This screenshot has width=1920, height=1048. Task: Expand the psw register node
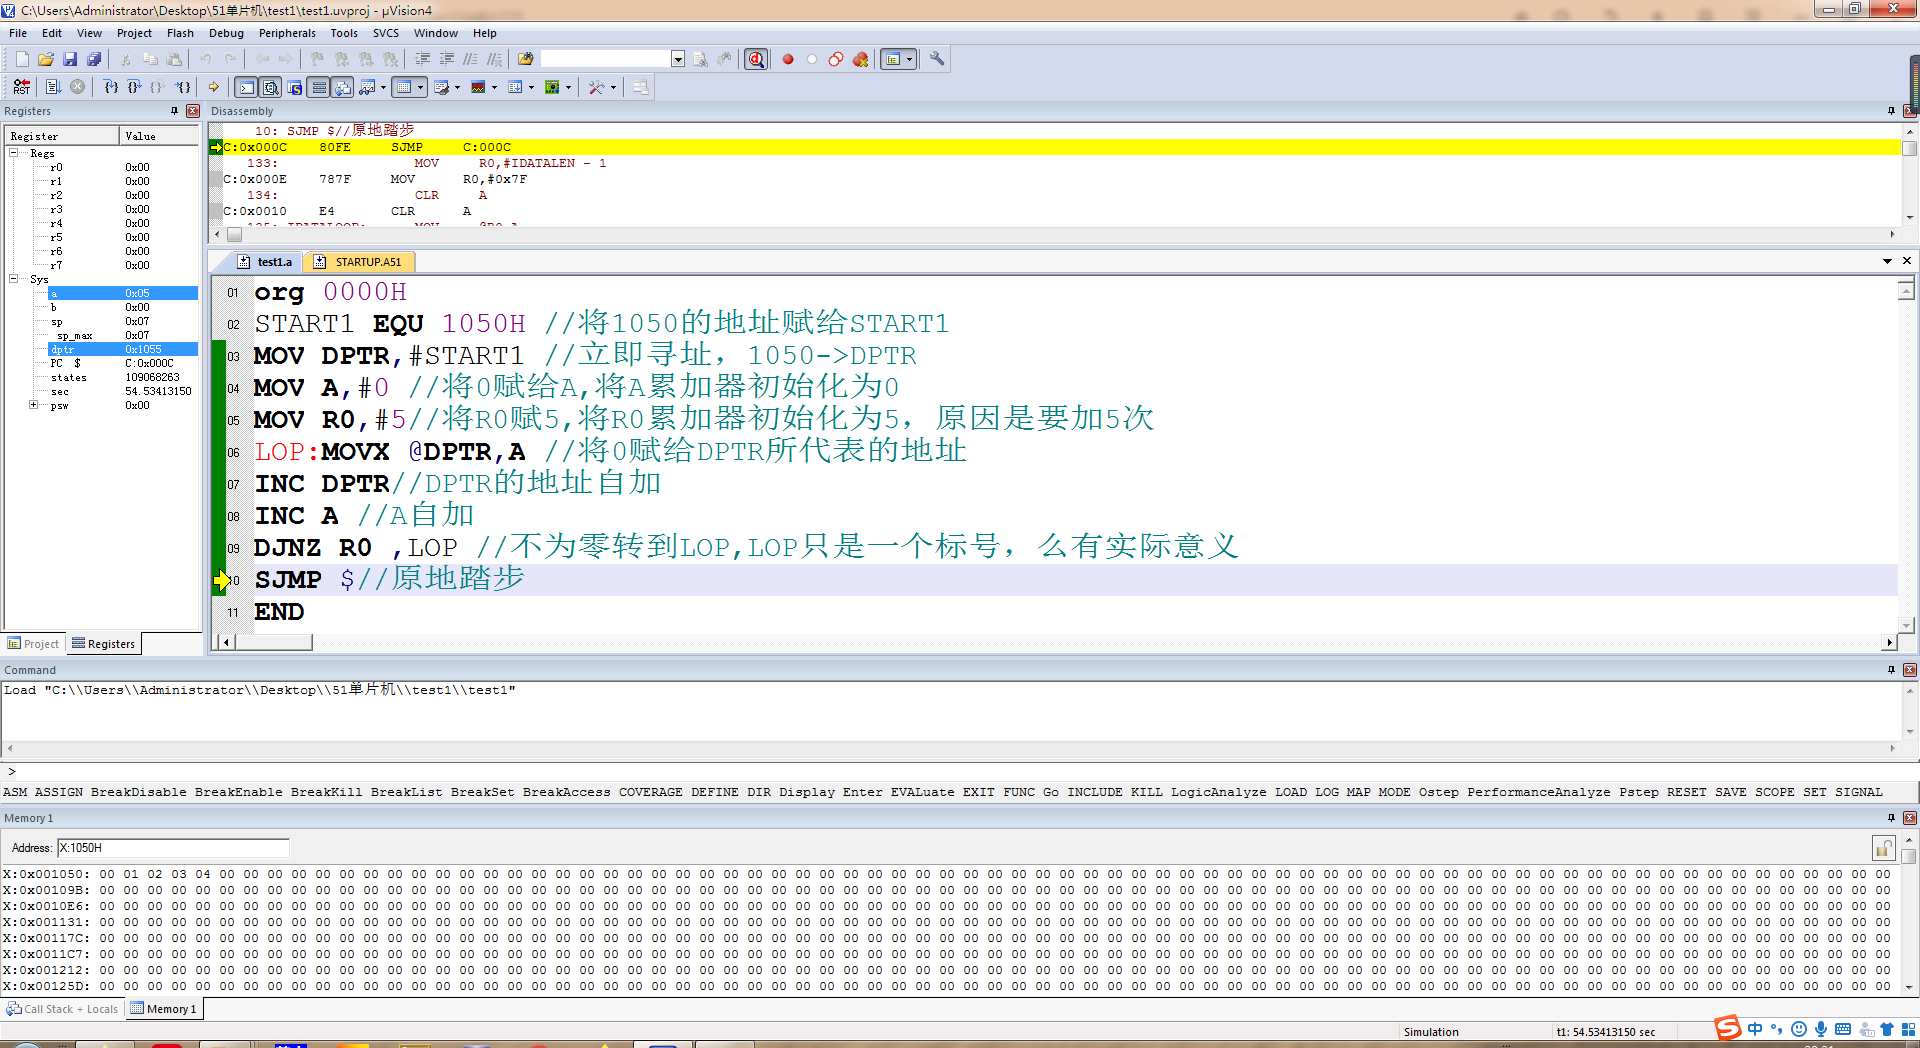coord(34,405)
